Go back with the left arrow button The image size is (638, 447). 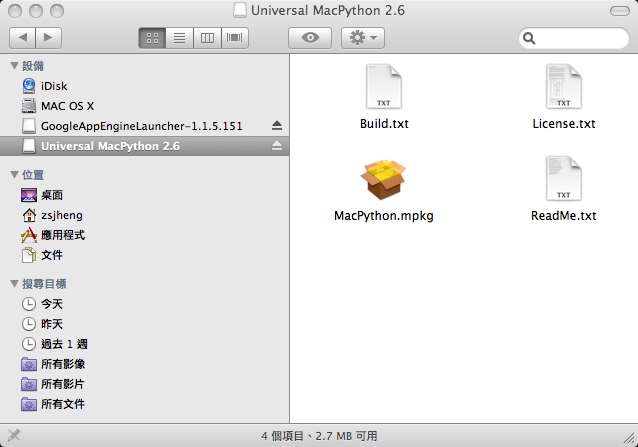click(x=22, y=38)
